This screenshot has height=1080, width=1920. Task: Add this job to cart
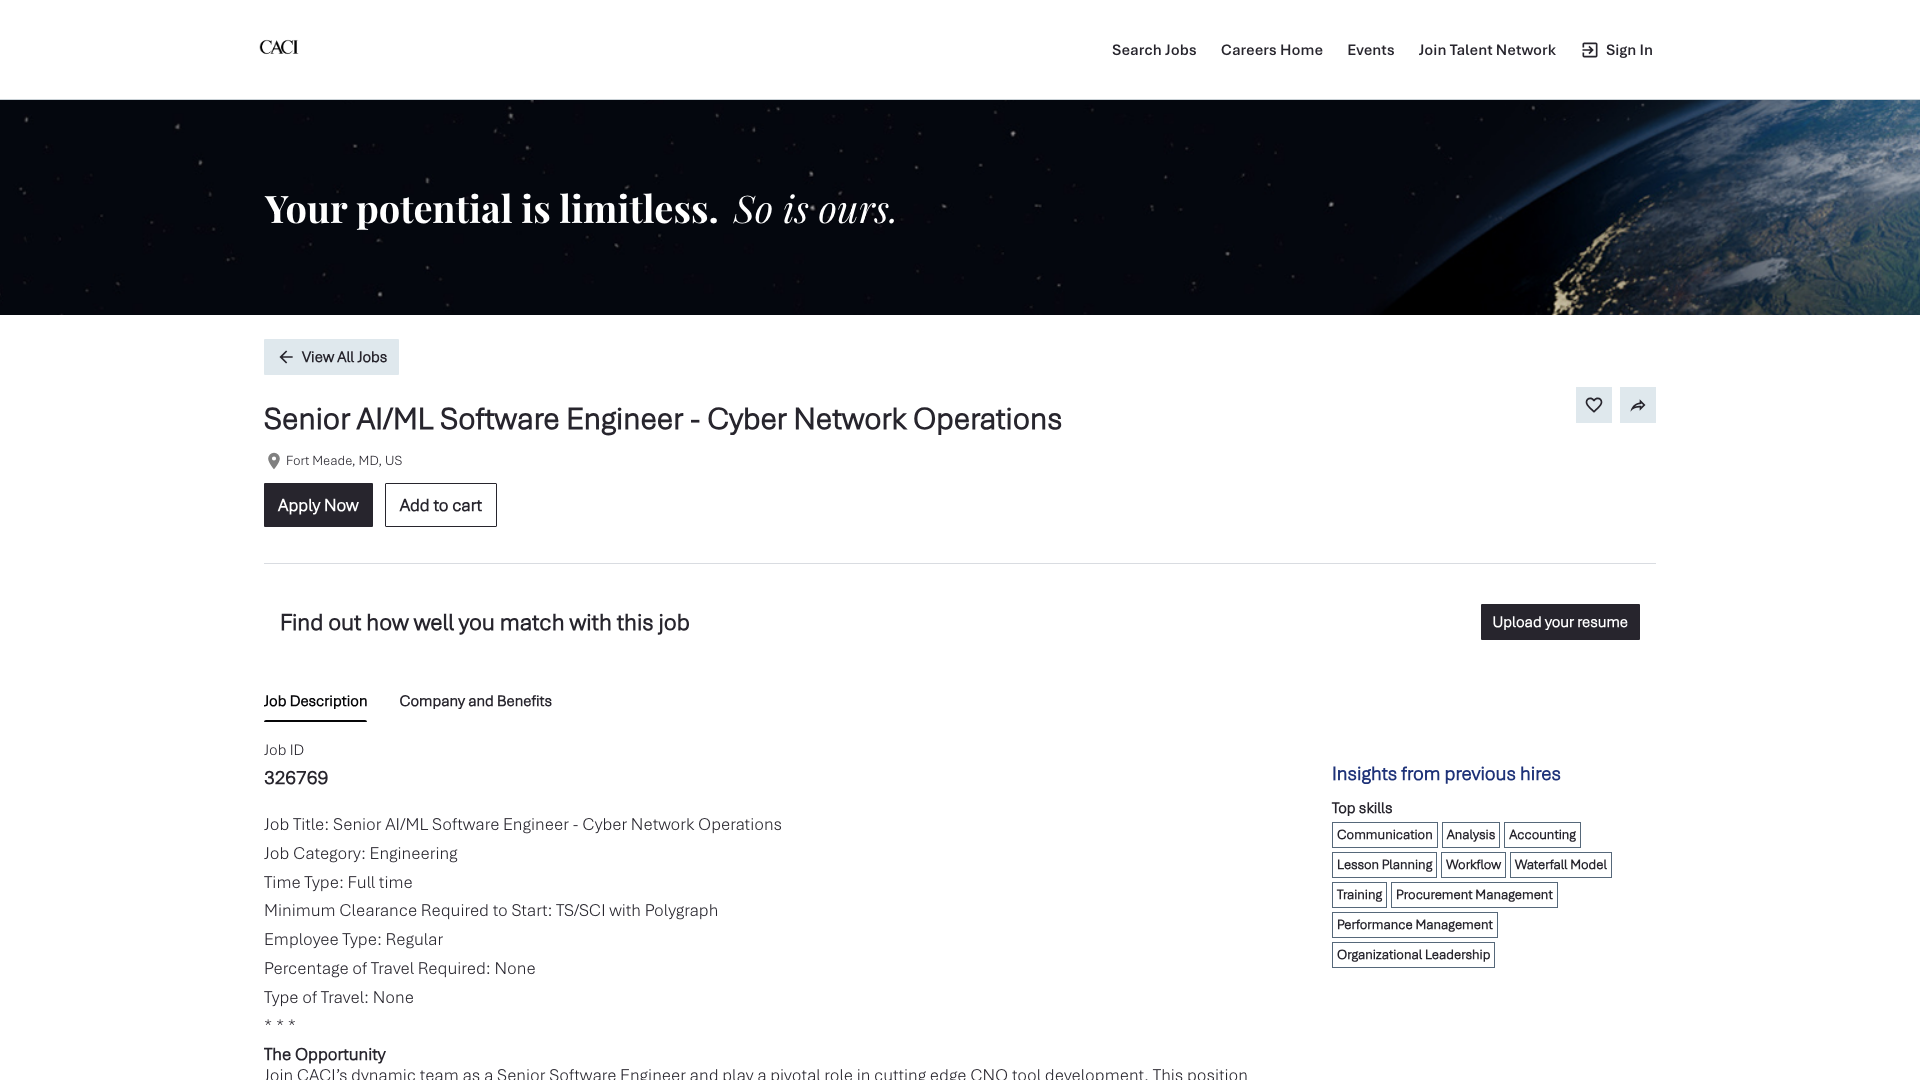[441, 505]
